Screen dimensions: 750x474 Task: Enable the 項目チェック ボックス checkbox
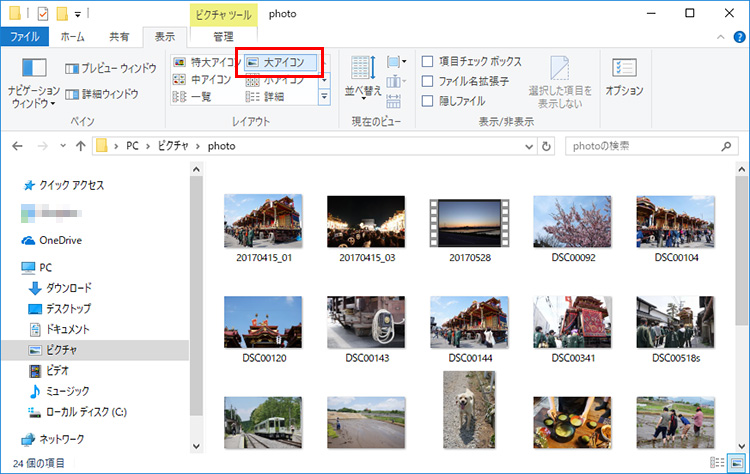(x=428, y=62)
